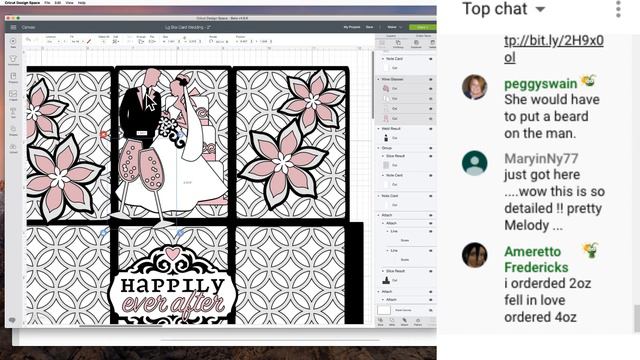
Task: Toggle visibility of first Slice Result layer
Action: point(431,156)
